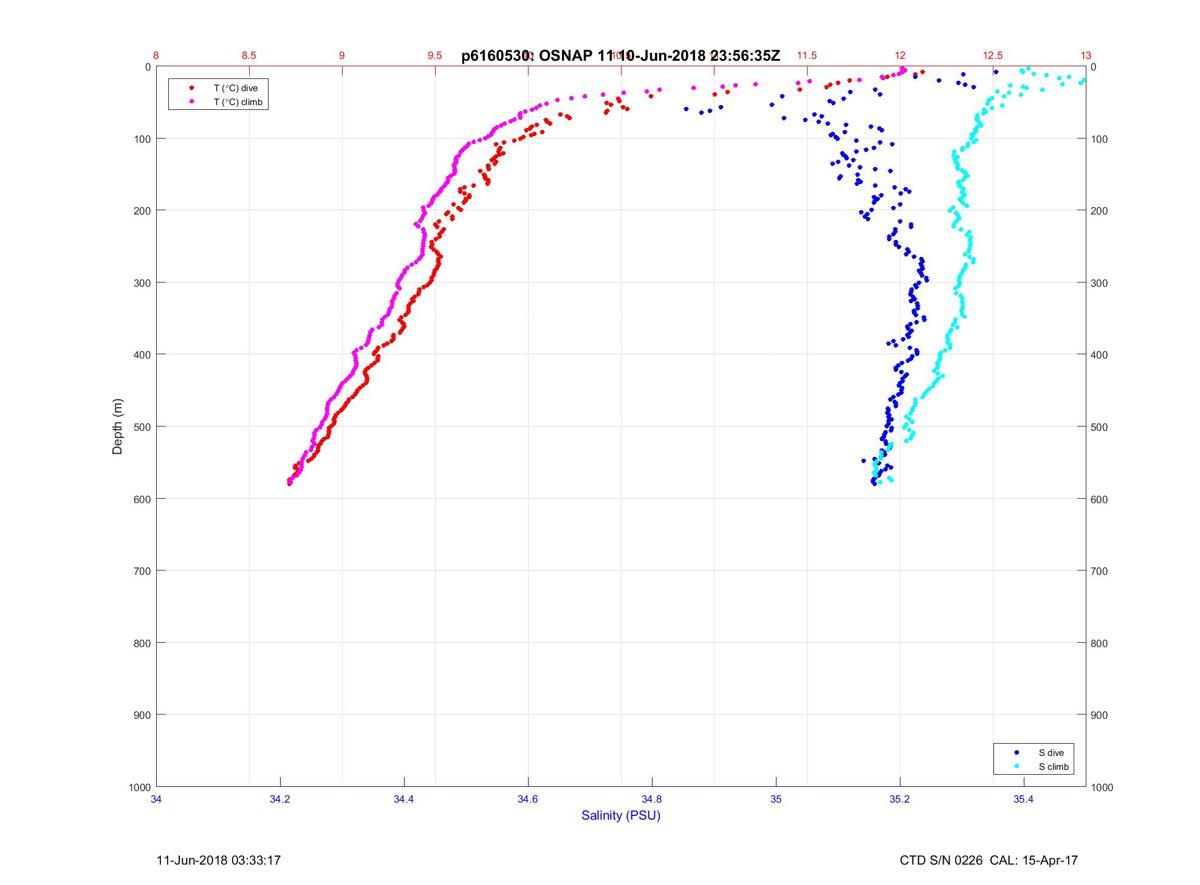Click the '35.2' salinity tick label
The image size is (1200, 885).
coord(900,798)
